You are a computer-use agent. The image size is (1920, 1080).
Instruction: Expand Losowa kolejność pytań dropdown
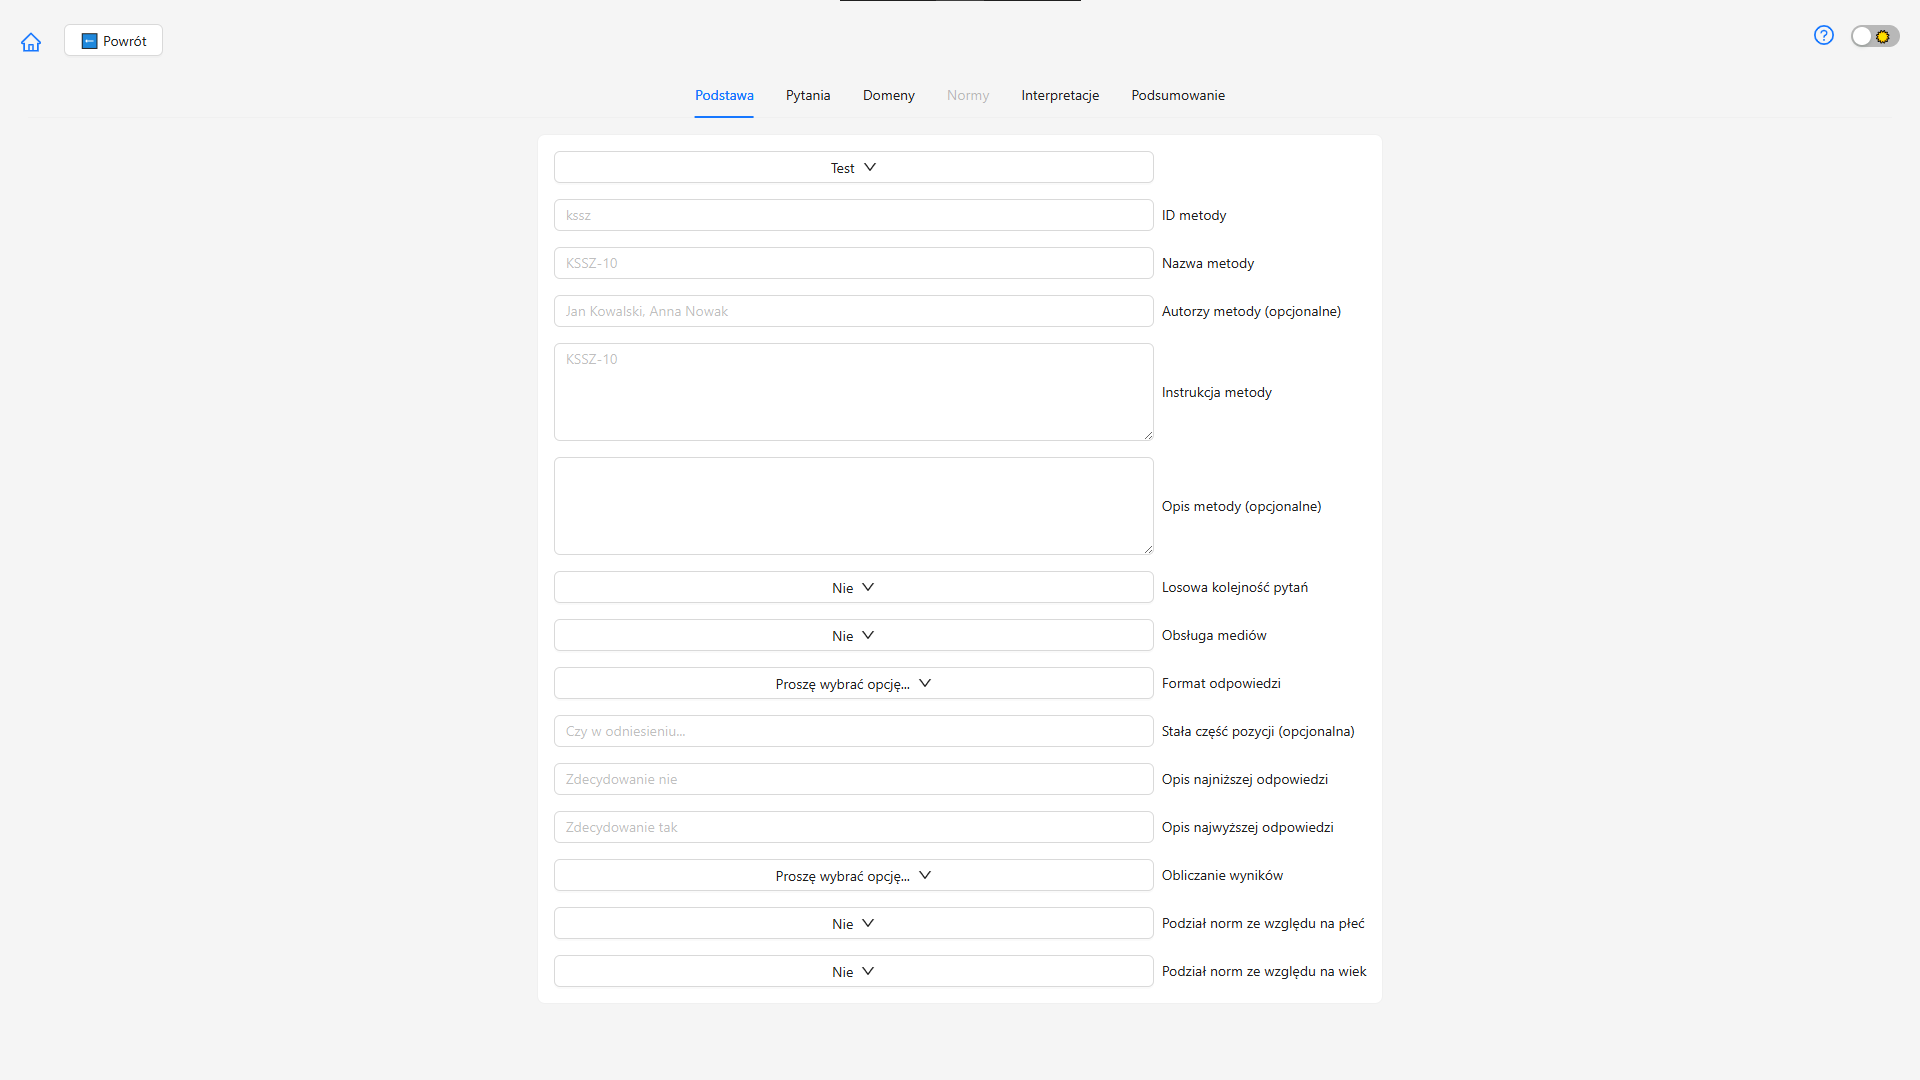coord(854,587)
